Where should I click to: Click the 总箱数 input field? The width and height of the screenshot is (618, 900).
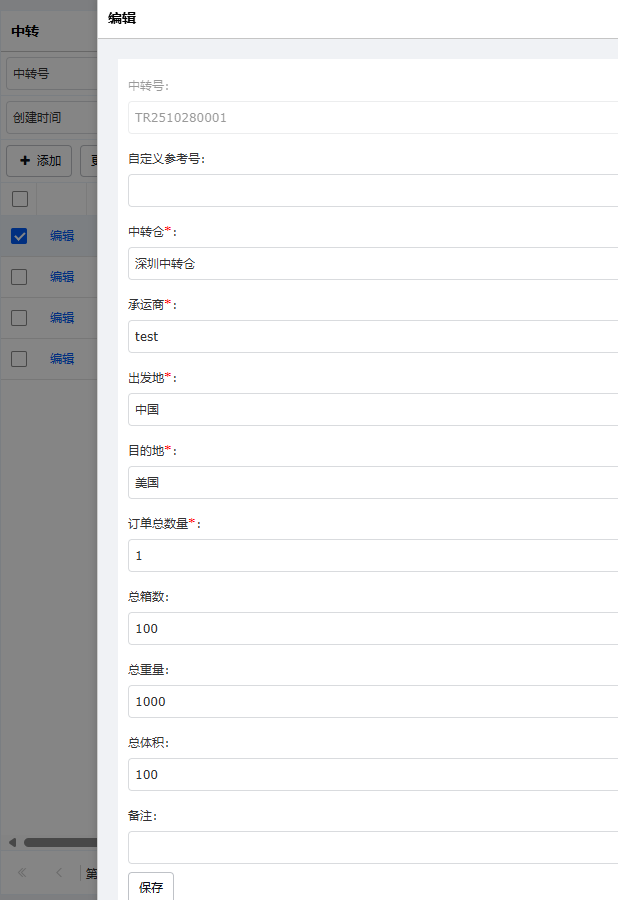pos(372,629)
